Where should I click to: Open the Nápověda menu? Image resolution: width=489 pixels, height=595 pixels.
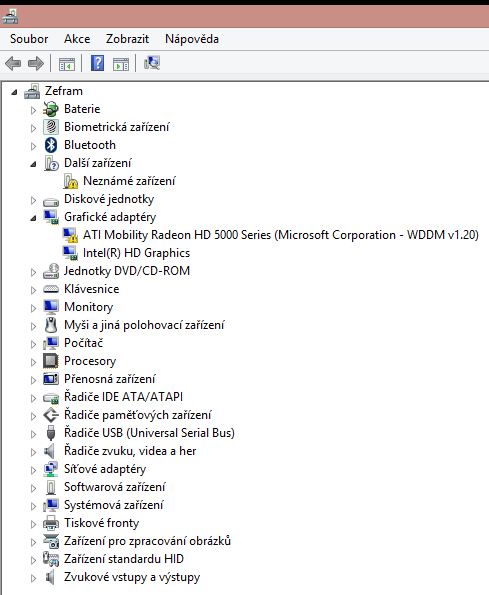coord(192,39)
